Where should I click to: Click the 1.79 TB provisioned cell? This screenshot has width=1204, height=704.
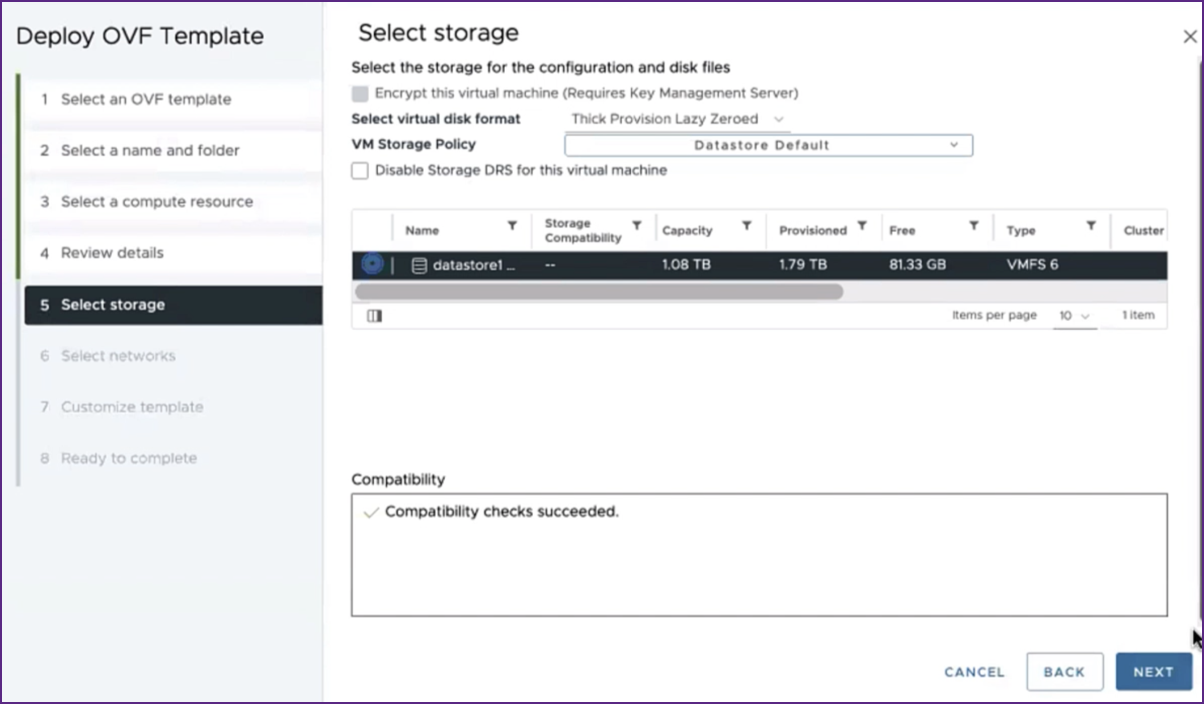[x=803, y=265]
